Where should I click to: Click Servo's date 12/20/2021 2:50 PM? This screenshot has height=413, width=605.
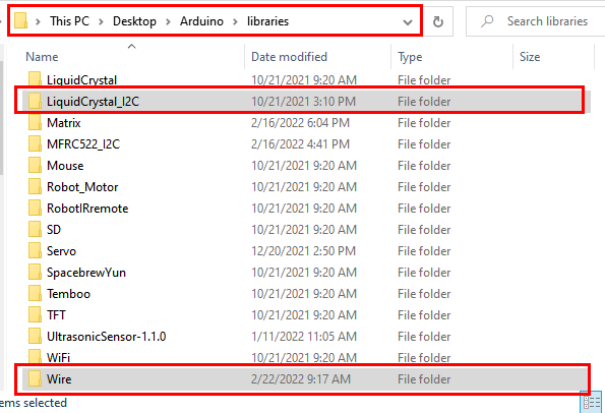303,251
